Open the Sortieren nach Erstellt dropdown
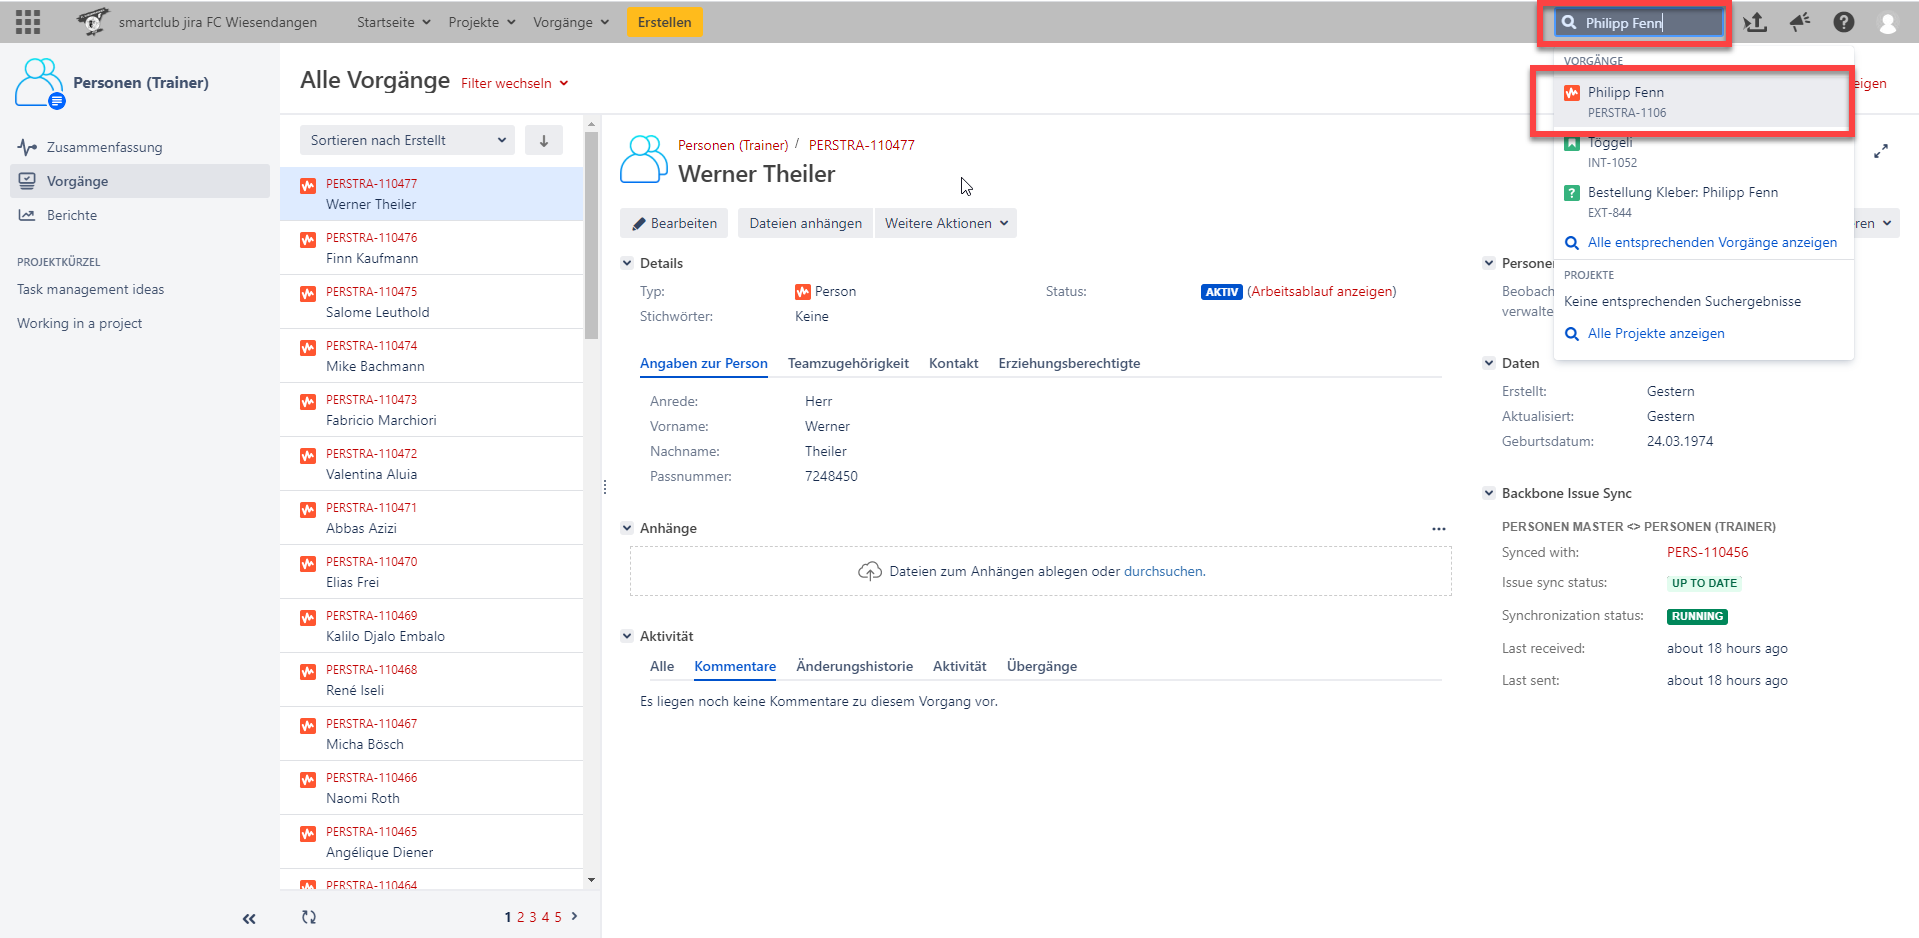The image size is (1919, 938). pos(407,141)
